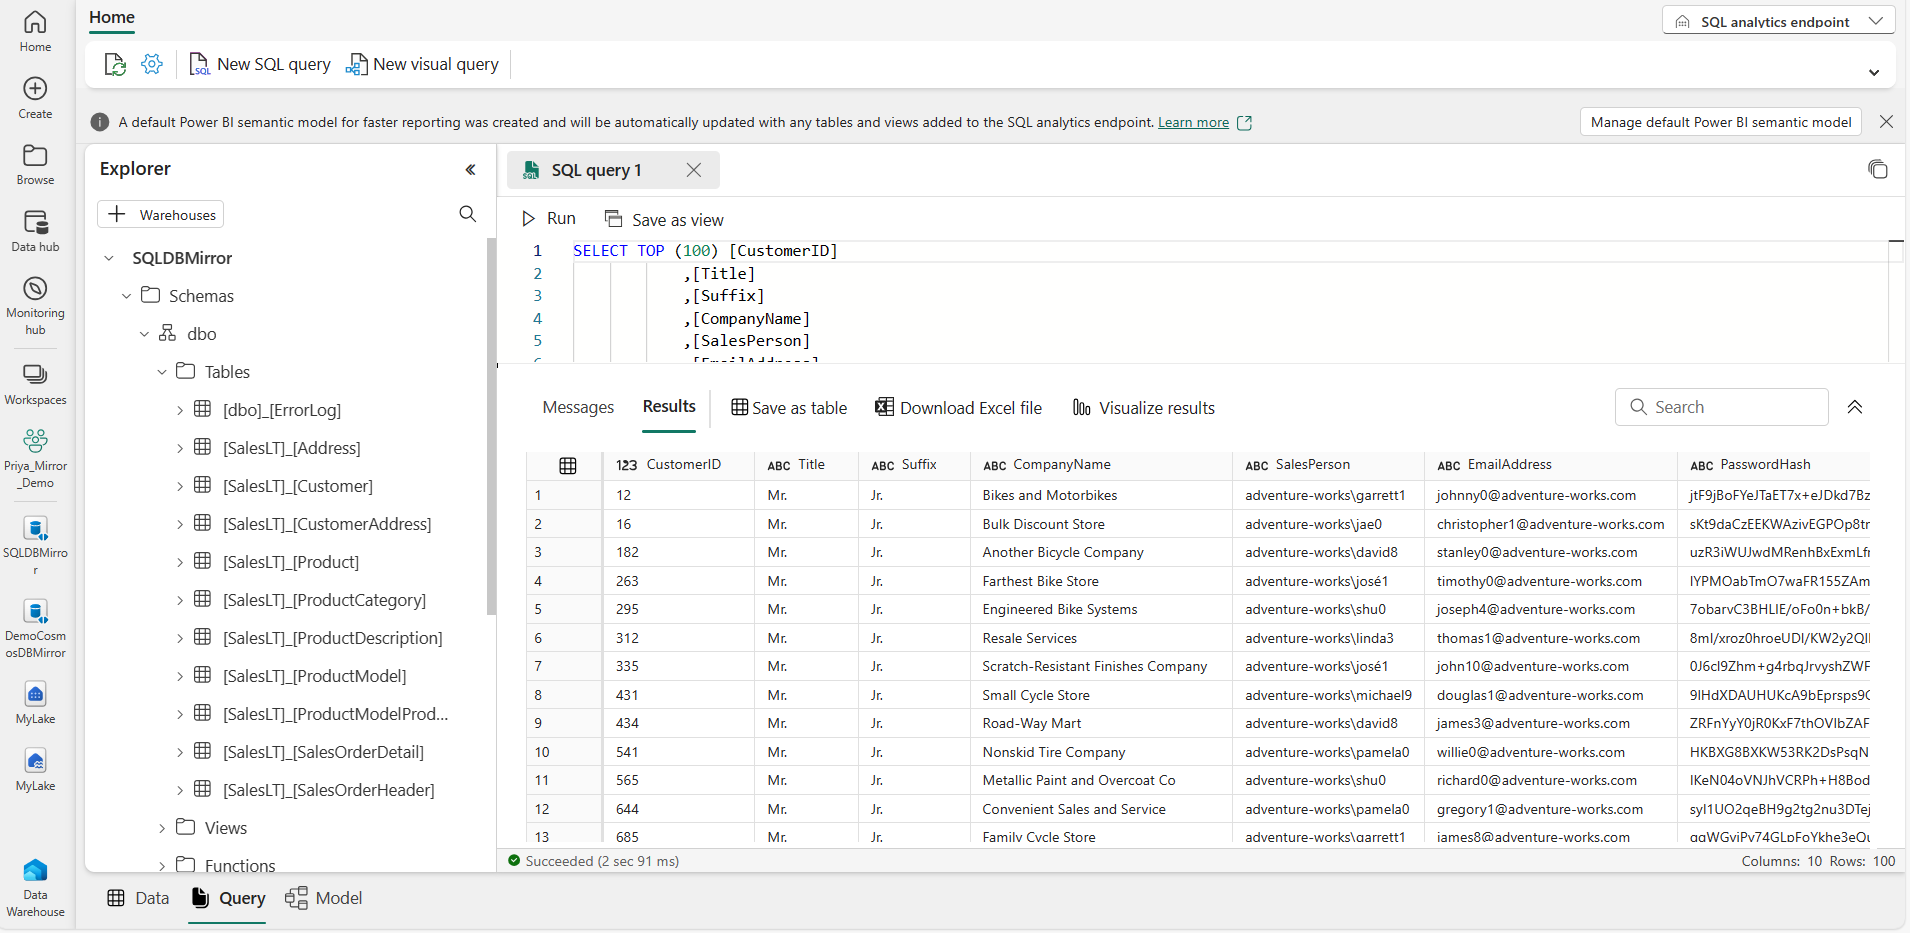Click the Home ribbon tab
The height and width of the screenshot is (933, 1910).
pos(112,17)
